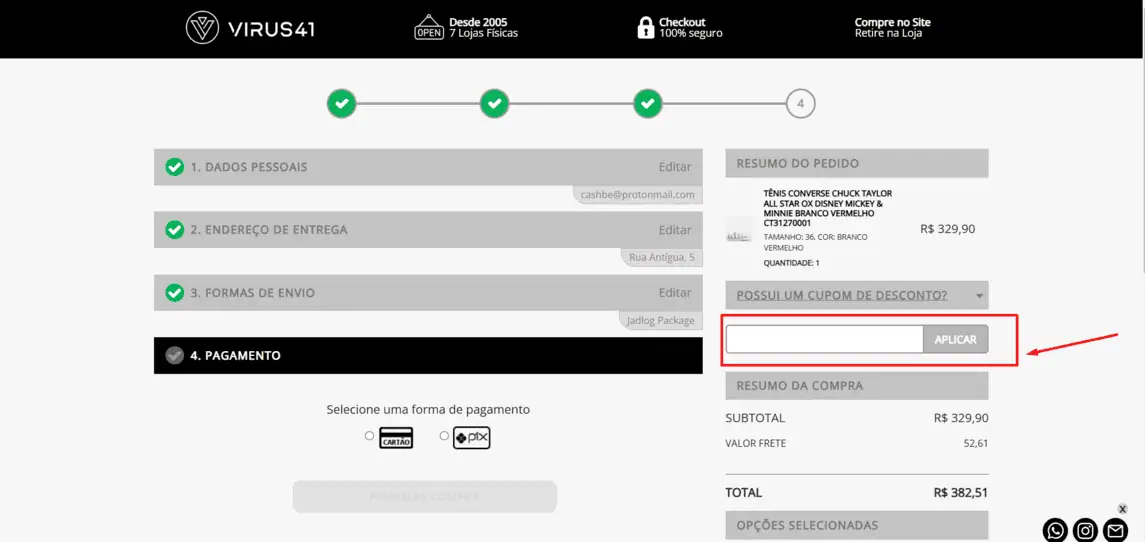Click the Pix payment logo
The width and height of the screenshot is (1145, 542).
(x=472, y=438)
